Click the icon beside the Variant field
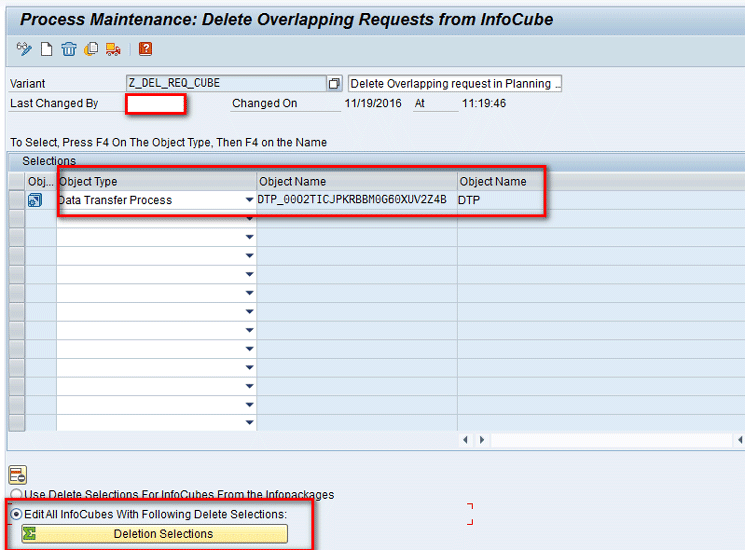The height and width of the screenshot is (550, 745). [x=335, y=84]
